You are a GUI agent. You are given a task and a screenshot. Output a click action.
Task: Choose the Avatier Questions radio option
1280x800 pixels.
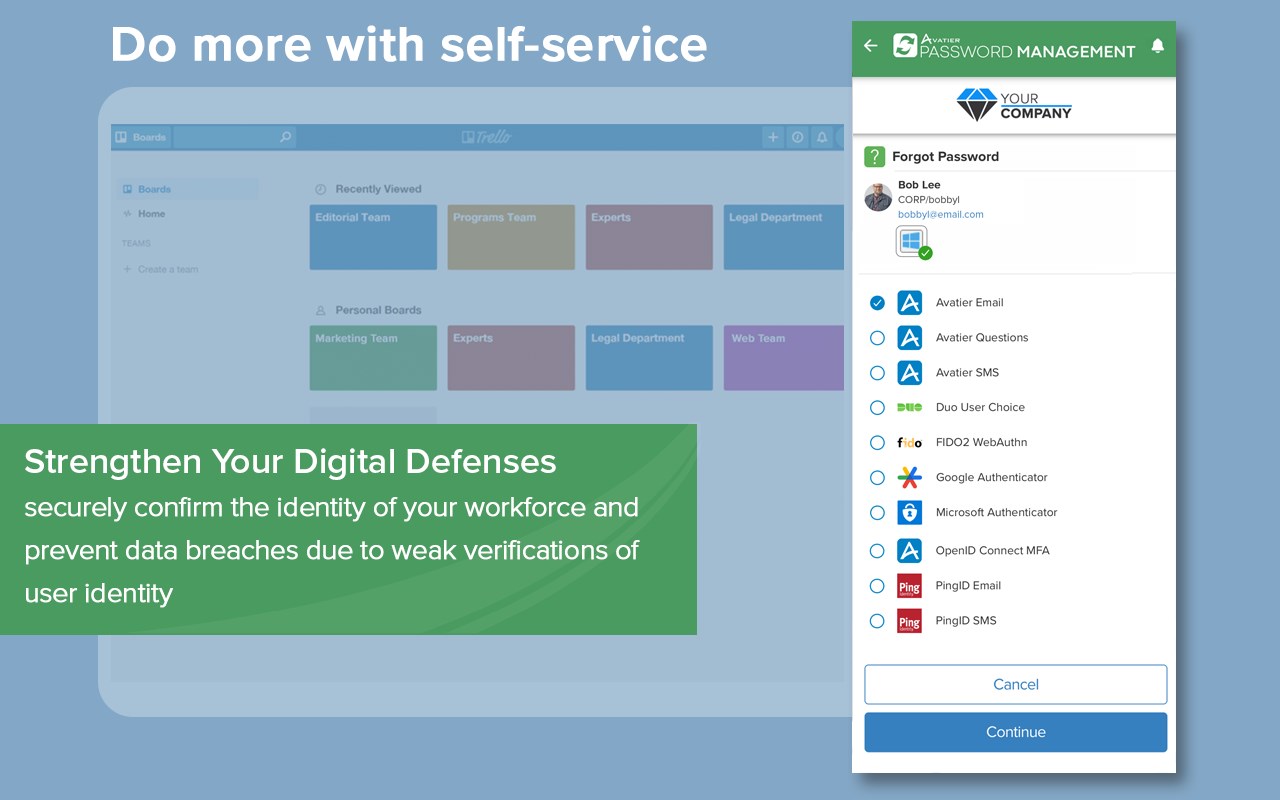877,338
